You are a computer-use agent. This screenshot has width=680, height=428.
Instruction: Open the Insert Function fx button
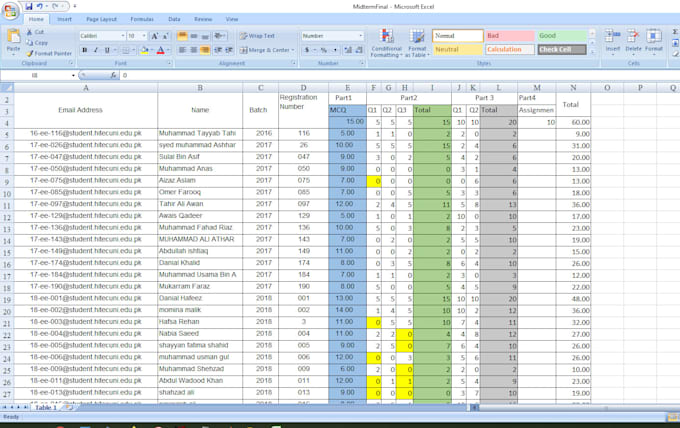[x=113, y=75]
